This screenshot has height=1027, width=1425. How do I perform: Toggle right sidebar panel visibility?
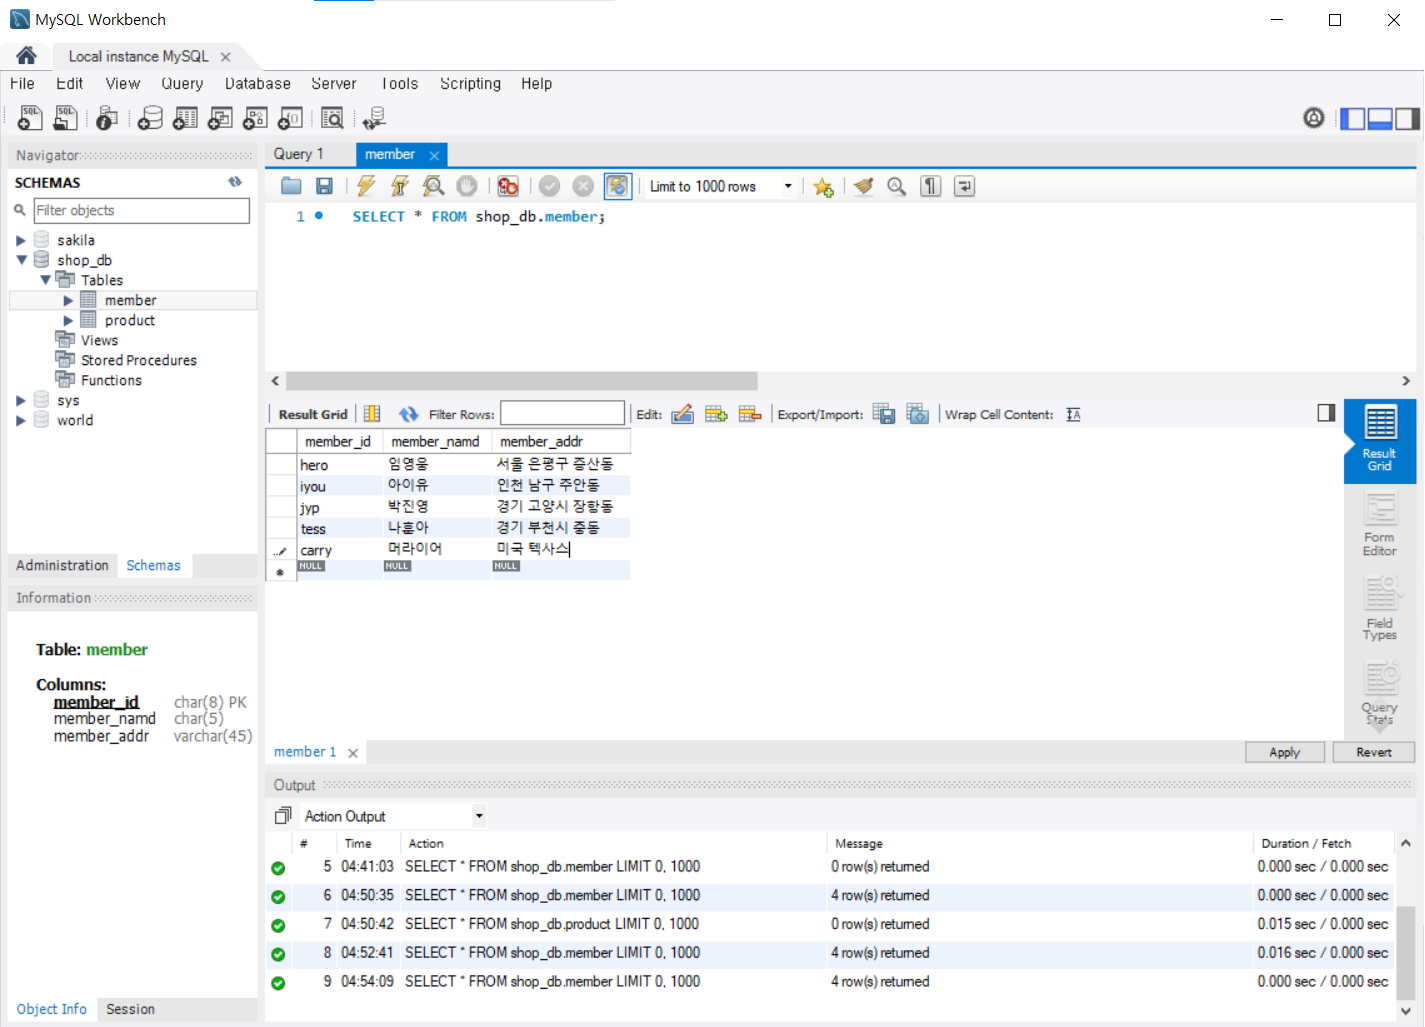[x=1407, y=118]
